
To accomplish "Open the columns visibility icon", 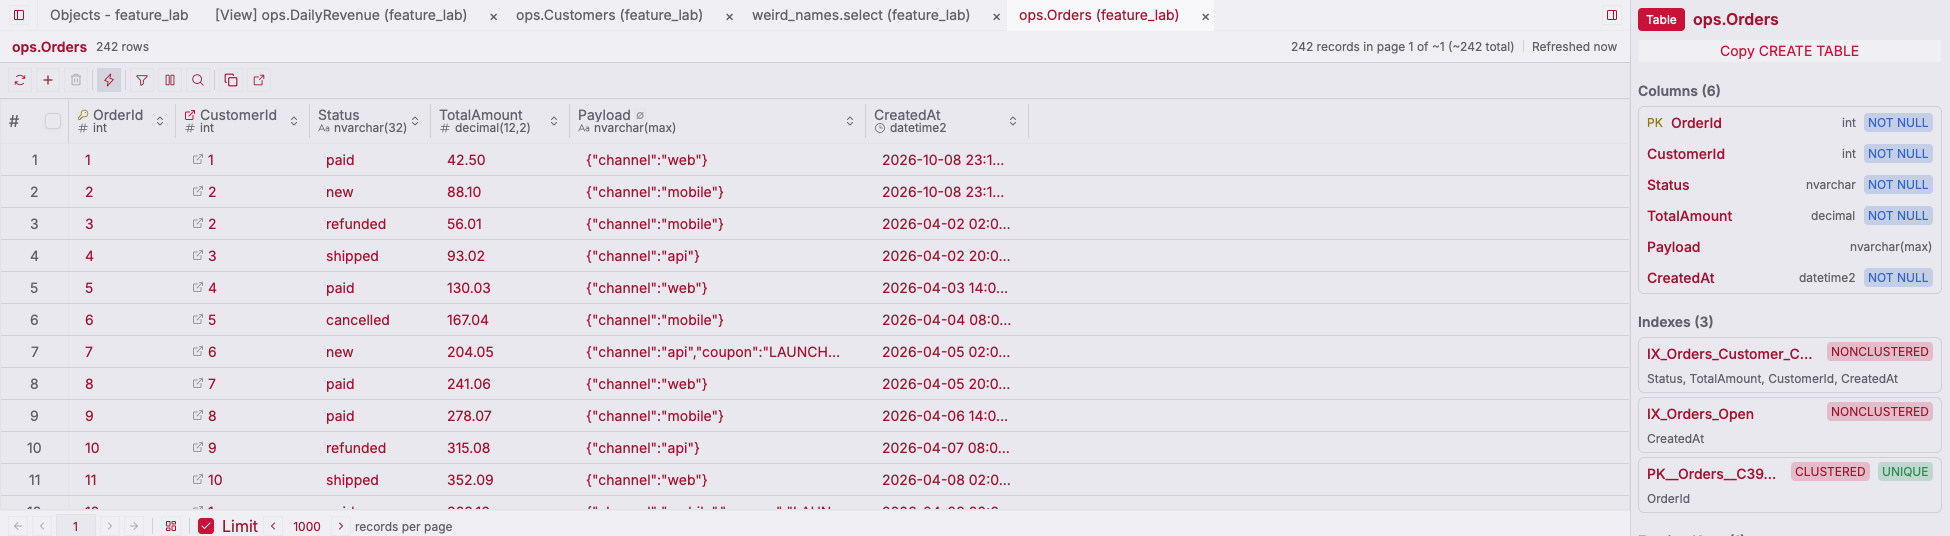I will tap(170, 80).
